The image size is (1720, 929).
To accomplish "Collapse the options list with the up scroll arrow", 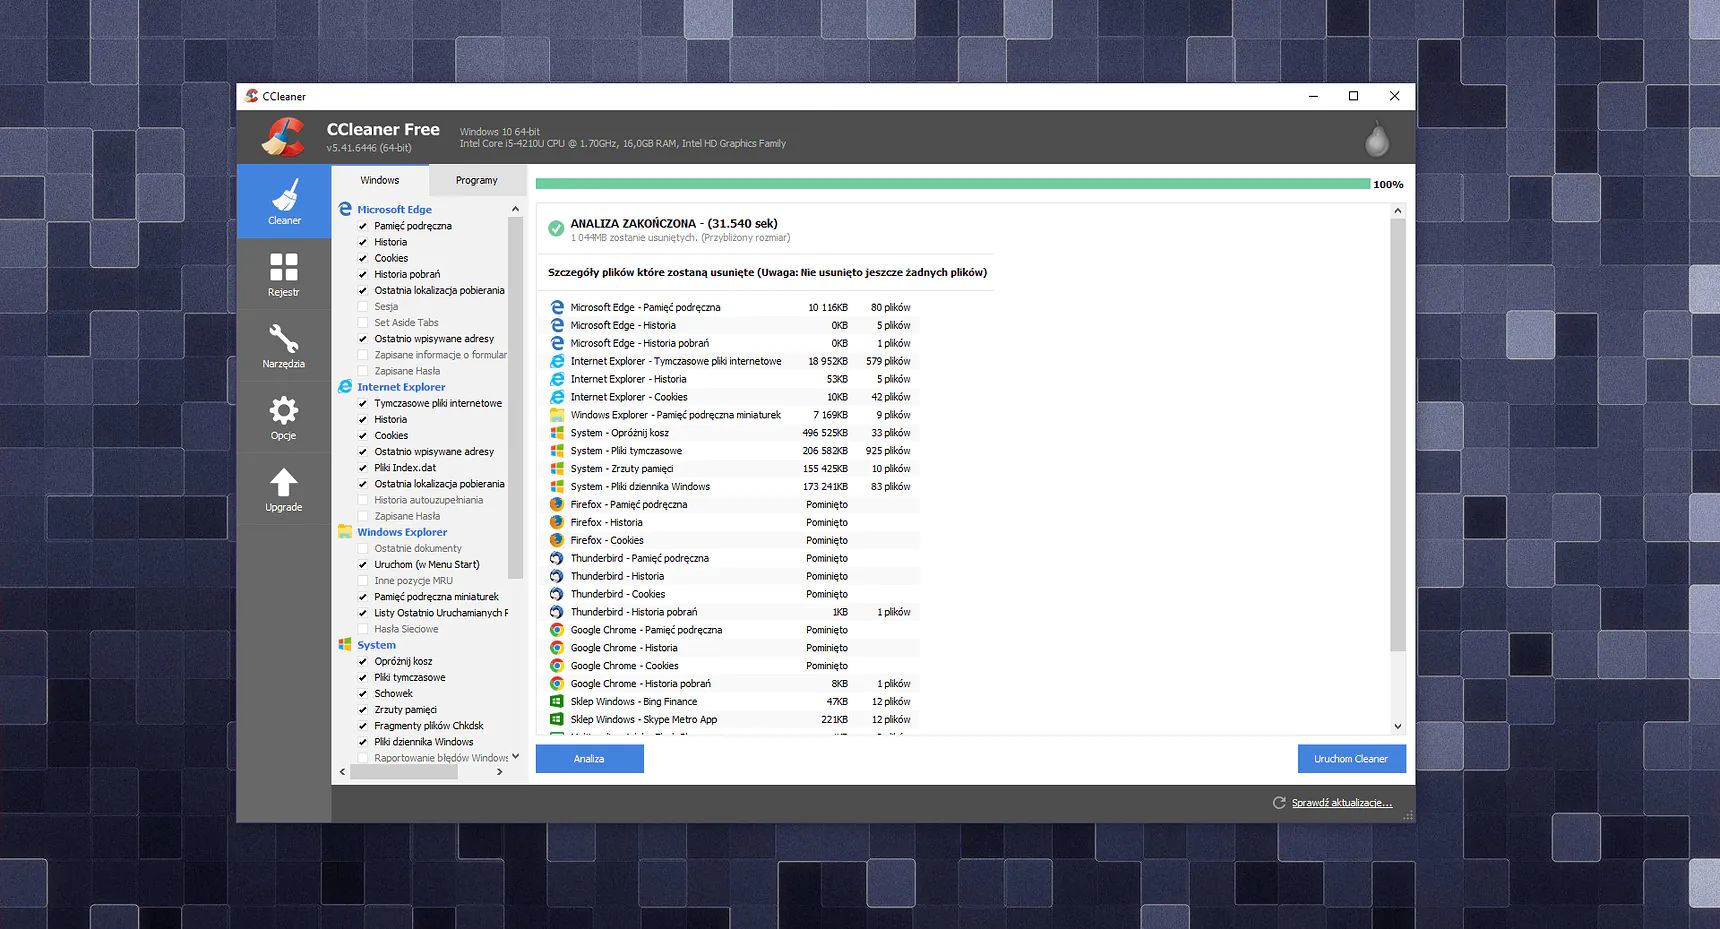I will 514,208.
